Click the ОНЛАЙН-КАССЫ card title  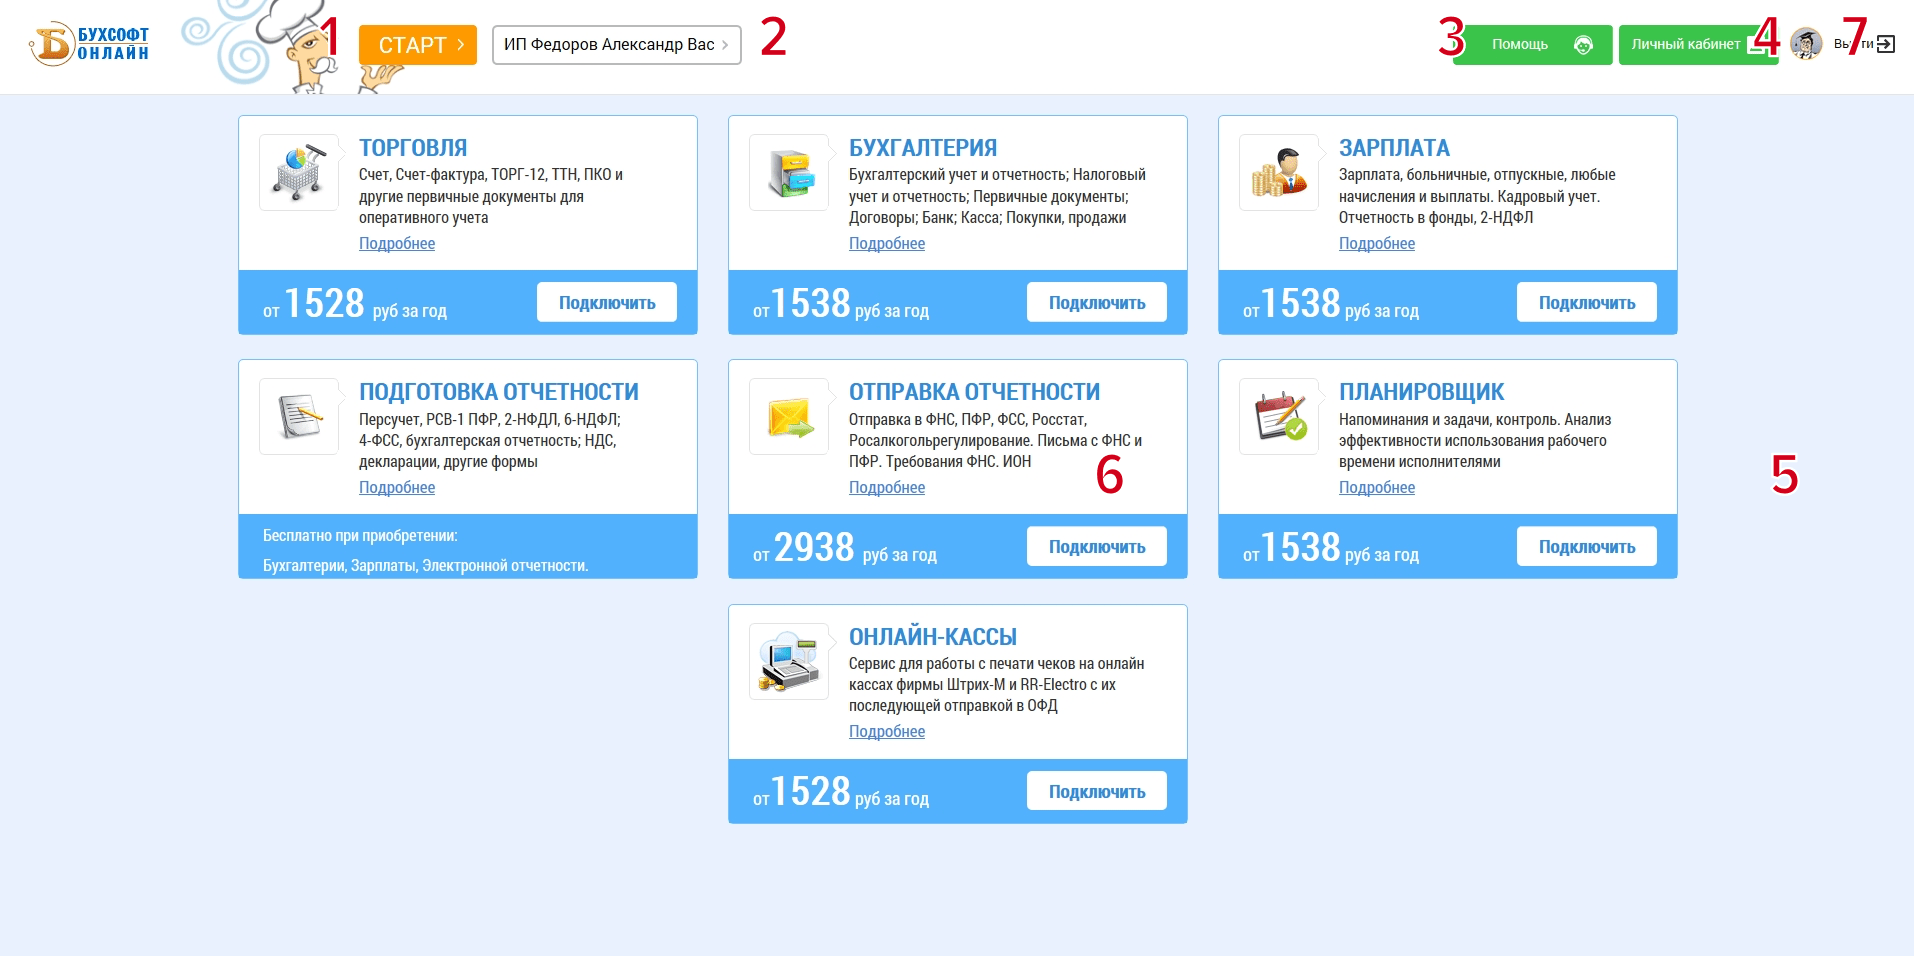pos(933,637)
